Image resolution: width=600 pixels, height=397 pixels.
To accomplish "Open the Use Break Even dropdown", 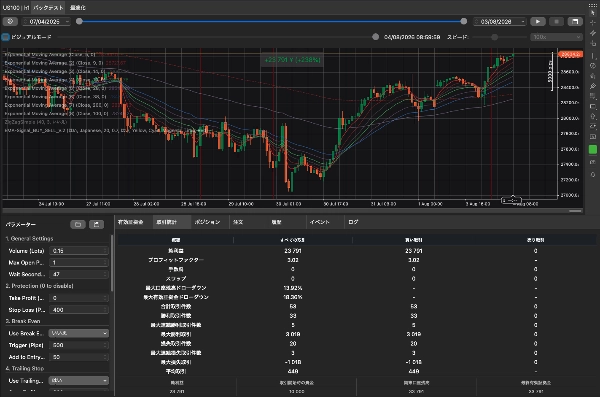I will click(79, 333).
